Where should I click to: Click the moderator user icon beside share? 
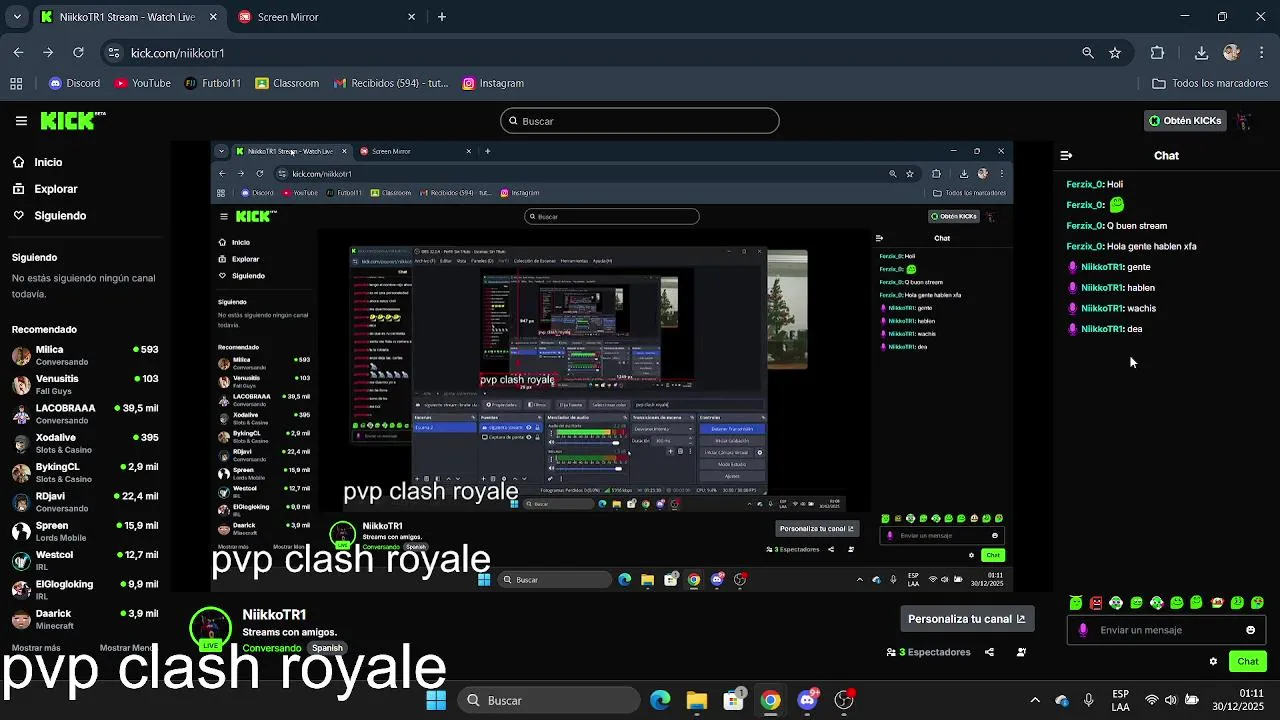[x=1021, y=652]
